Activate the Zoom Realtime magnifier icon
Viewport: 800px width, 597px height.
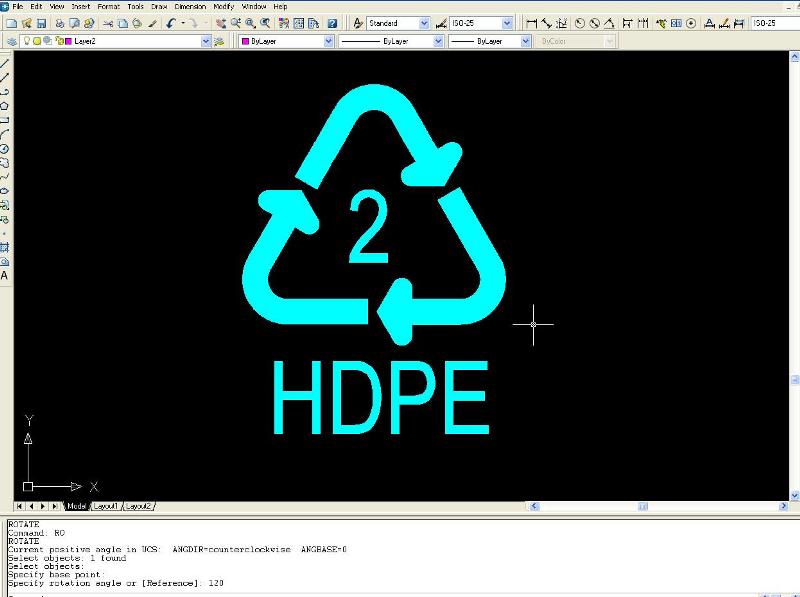tap(236, 23)
